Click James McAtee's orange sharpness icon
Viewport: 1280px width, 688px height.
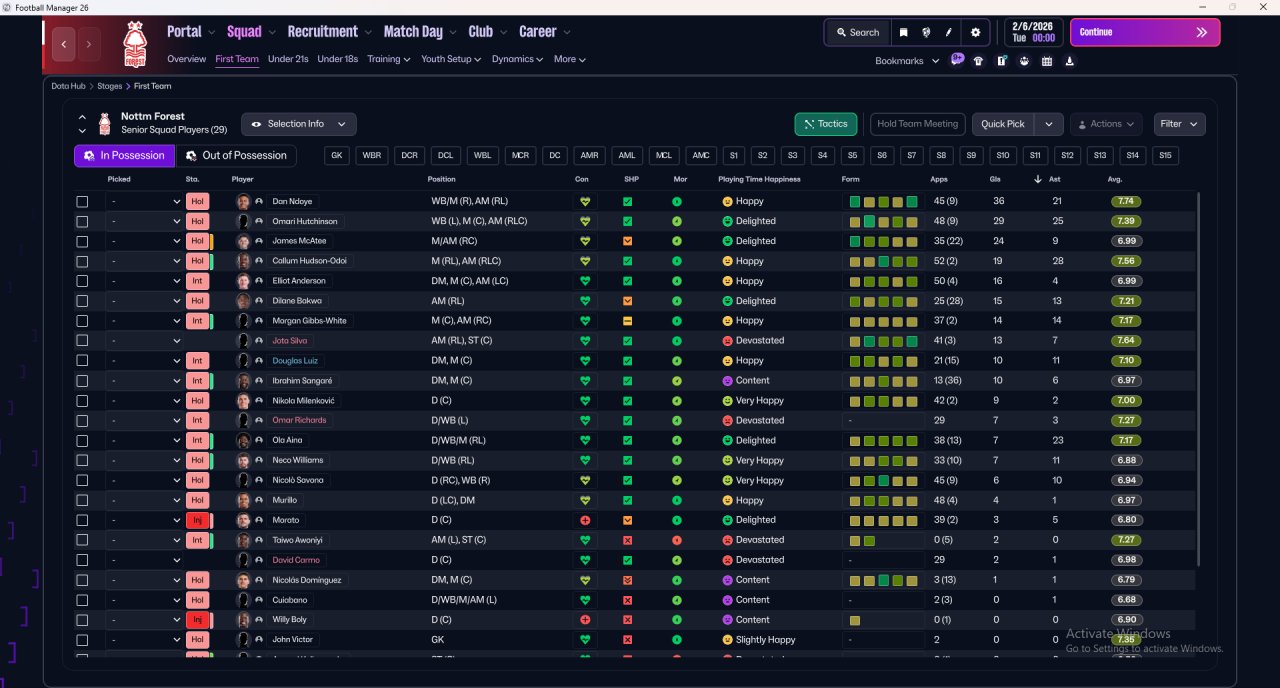pos(627,241)
